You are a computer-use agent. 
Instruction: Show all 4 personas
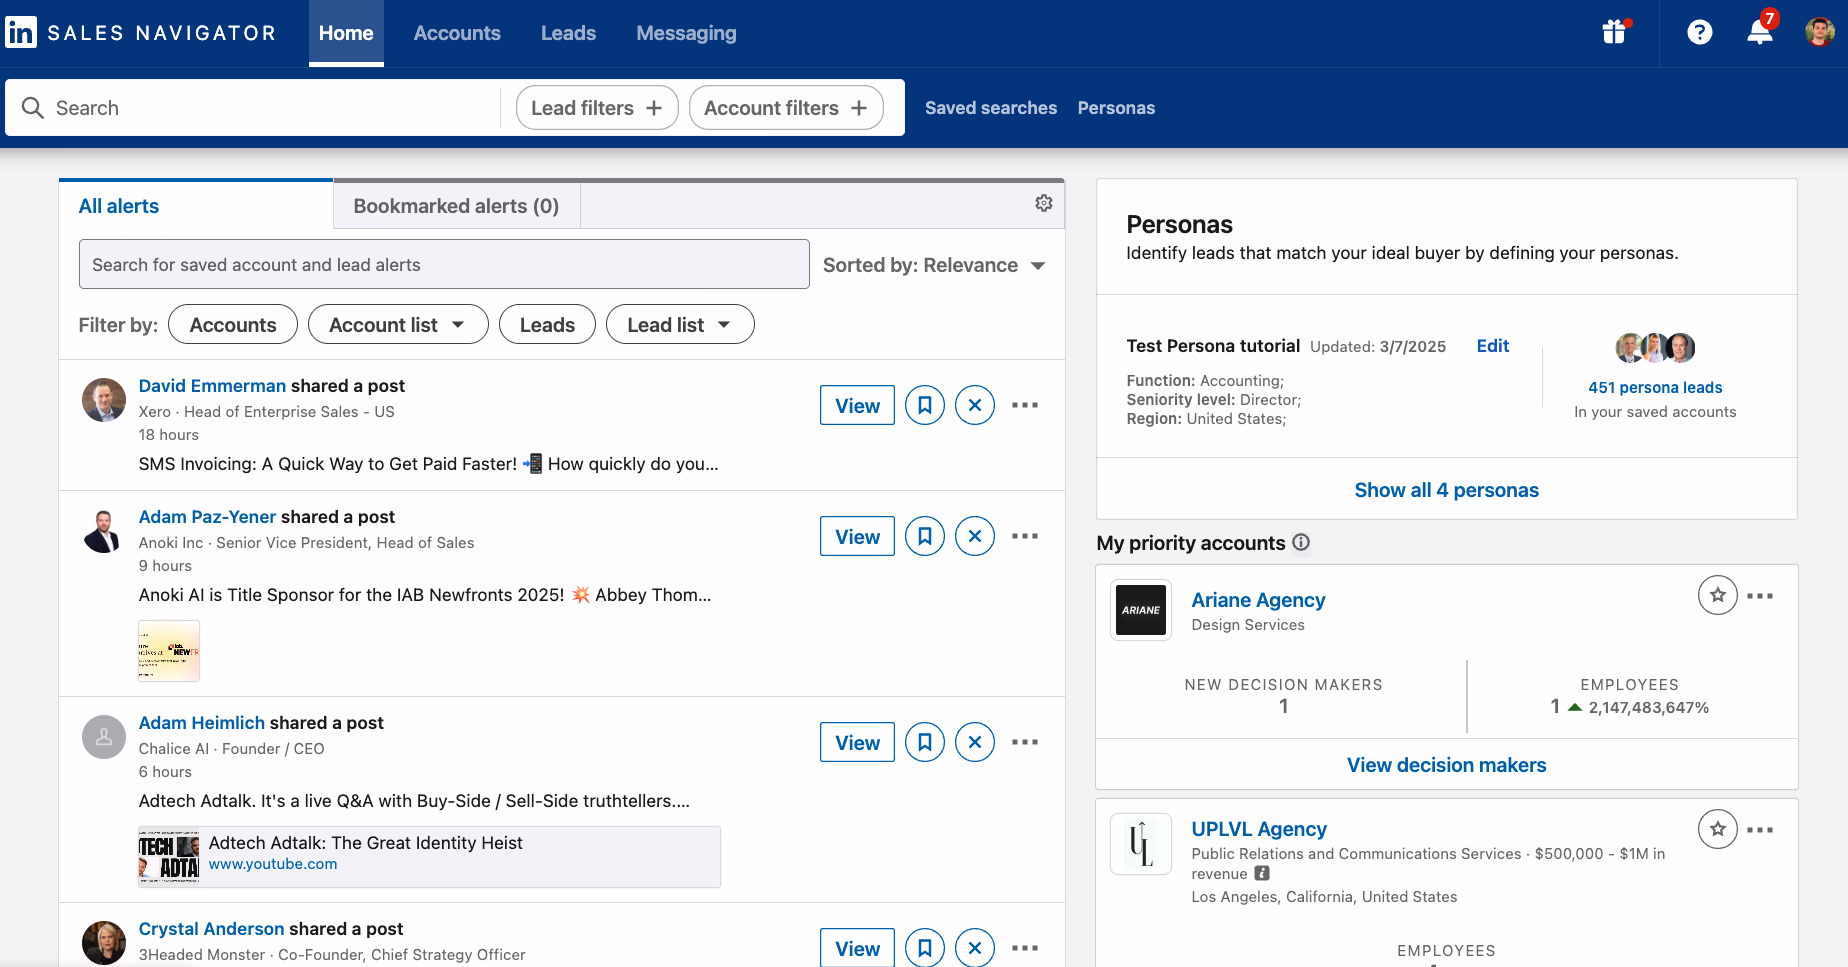[1446, 490]
